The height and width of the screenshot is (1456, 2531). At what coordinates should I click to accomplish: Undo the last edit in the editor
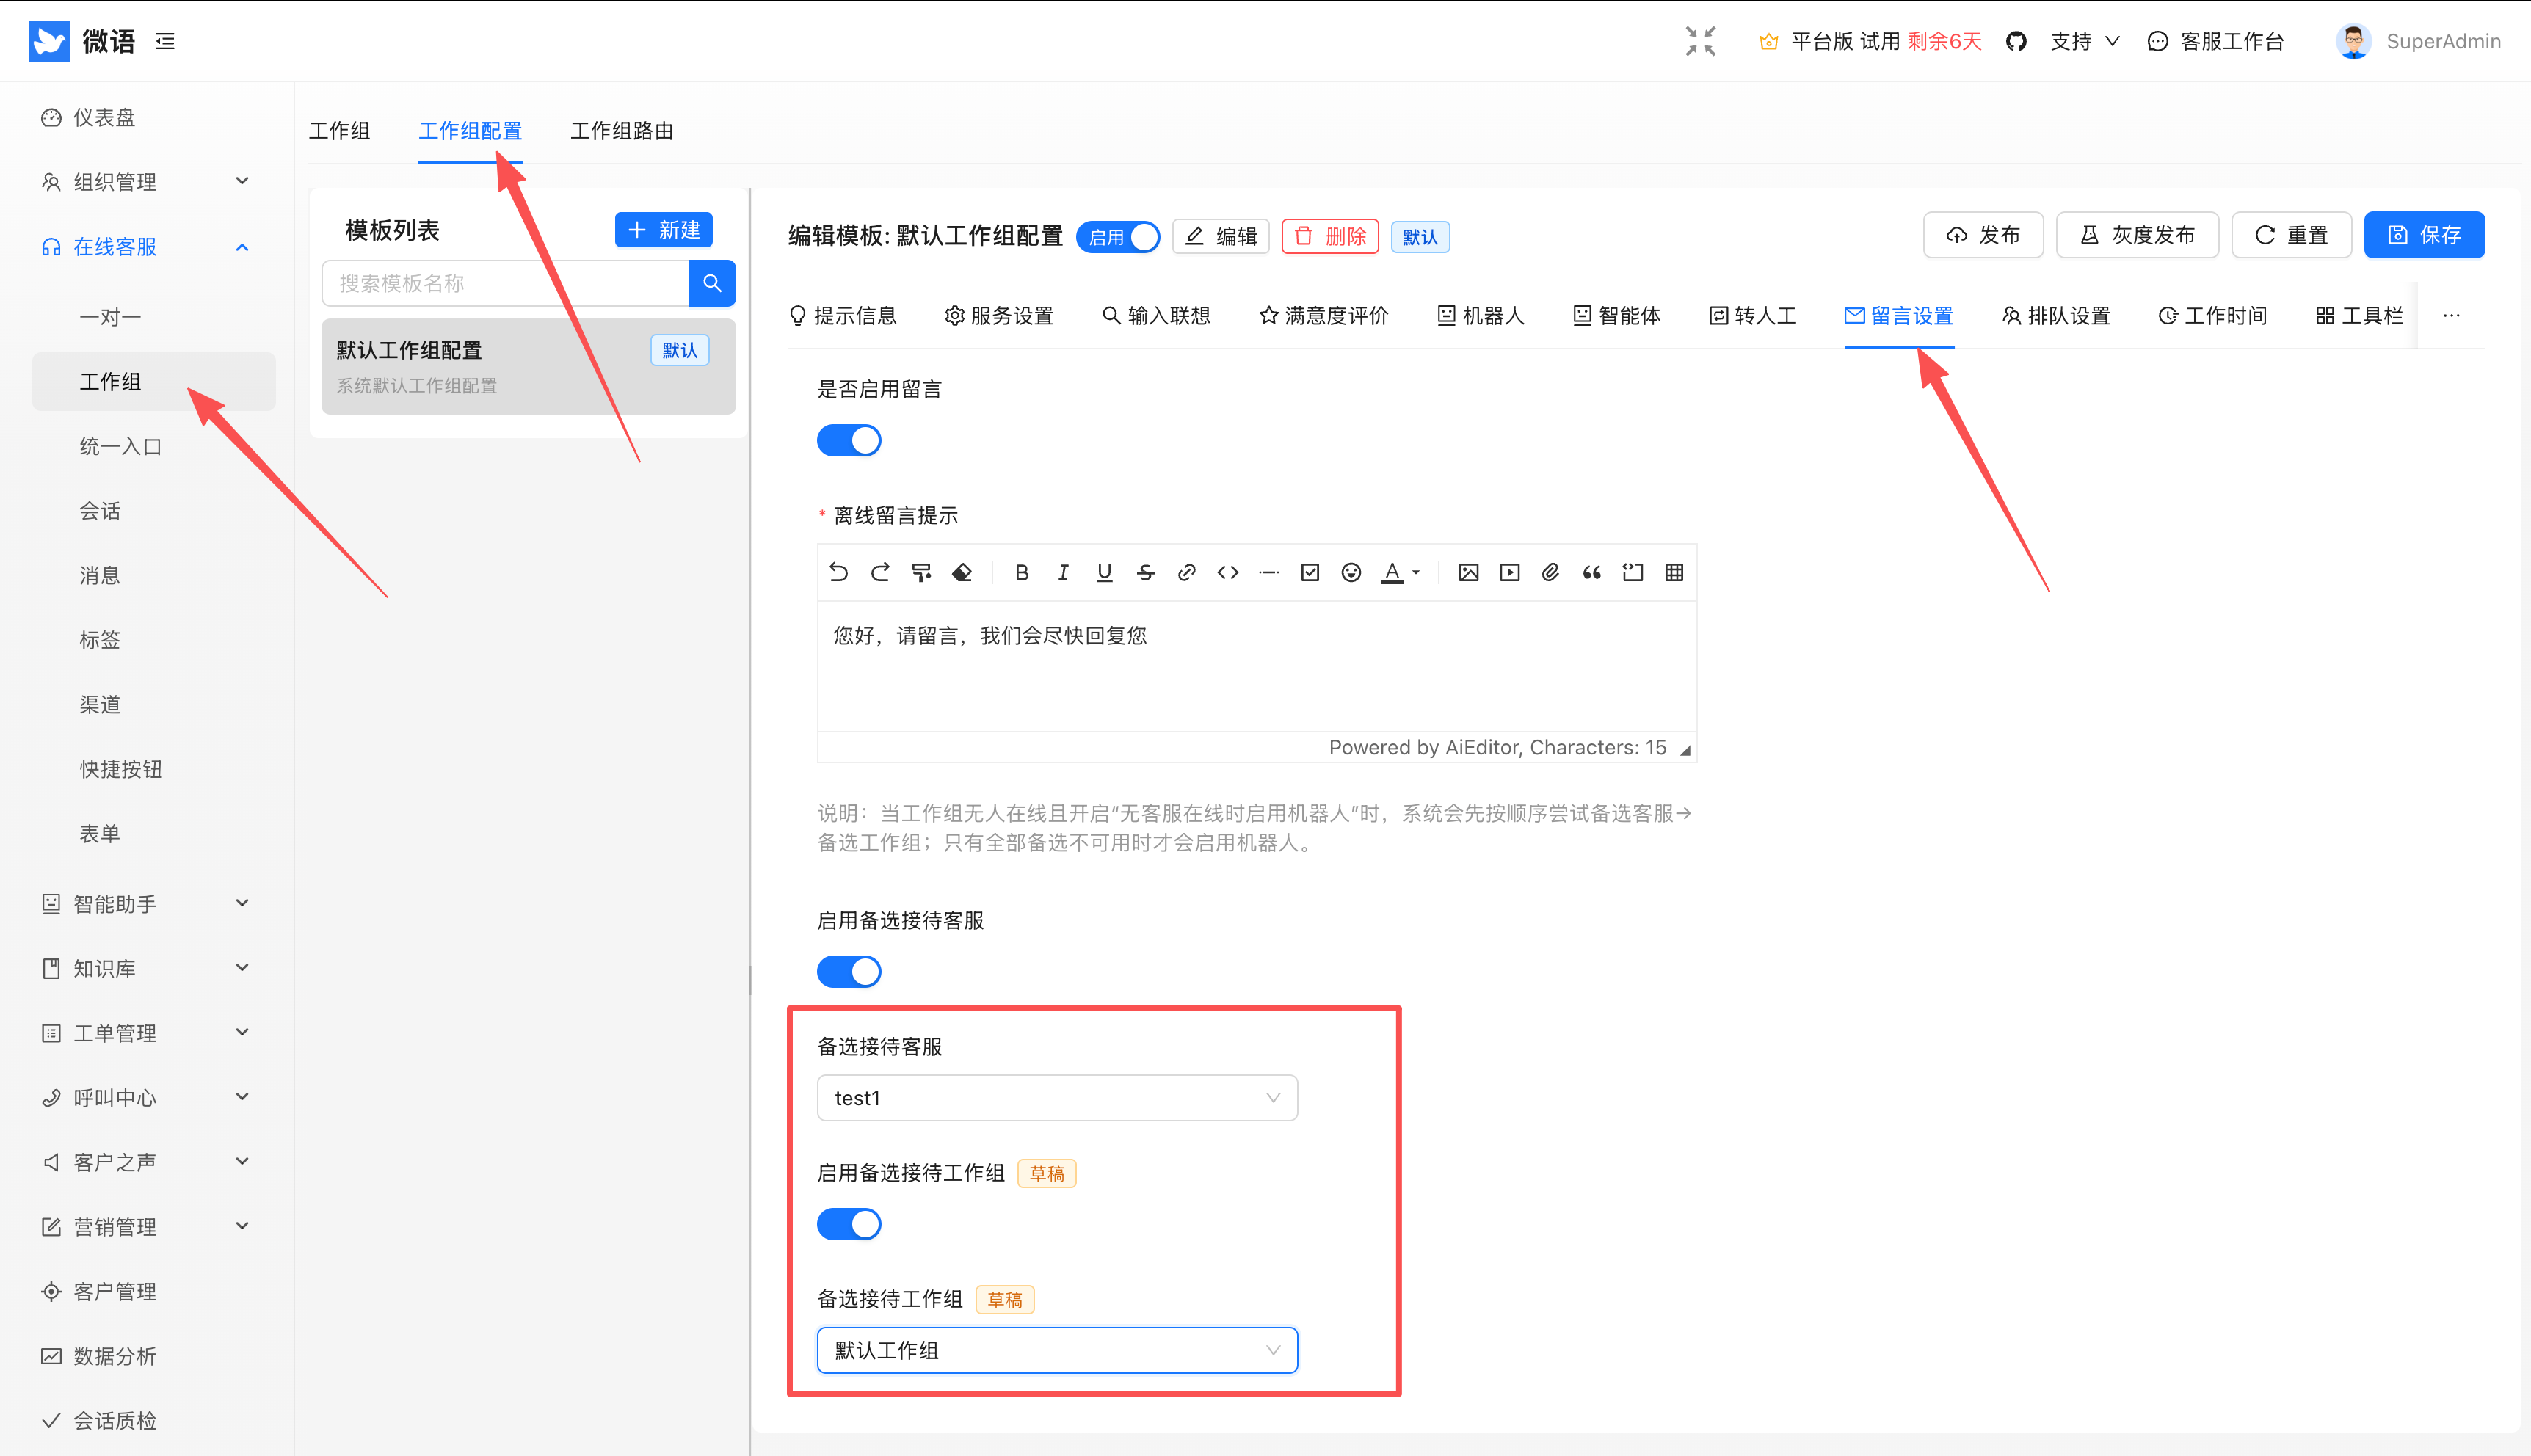pyautogui.click(x=838, y=572)
